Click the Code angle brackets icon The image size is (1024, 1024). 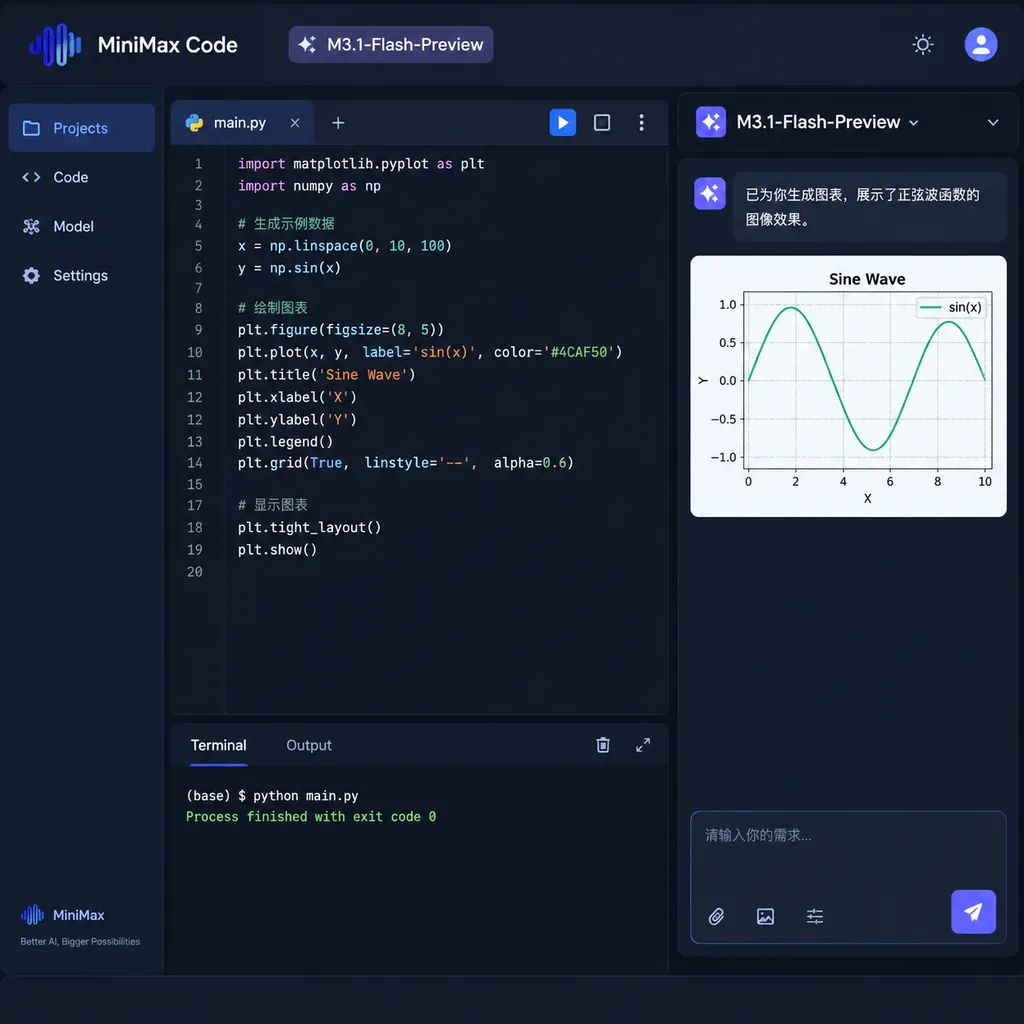pos(31,177)
